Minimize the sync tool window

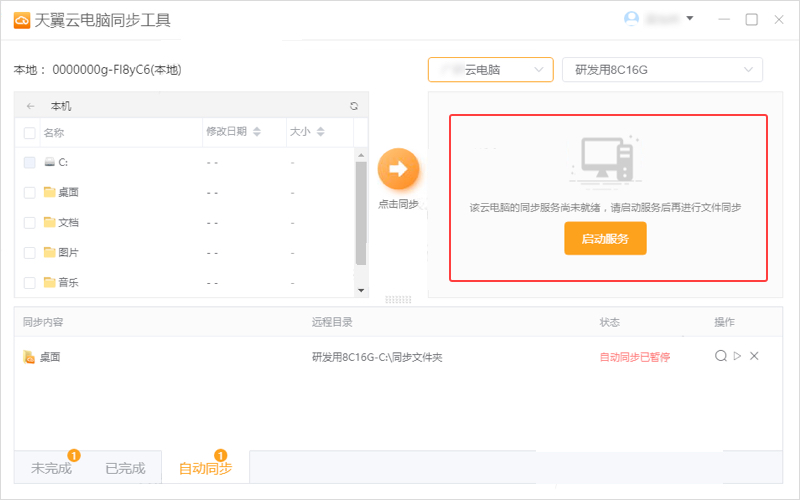point(724,19)
